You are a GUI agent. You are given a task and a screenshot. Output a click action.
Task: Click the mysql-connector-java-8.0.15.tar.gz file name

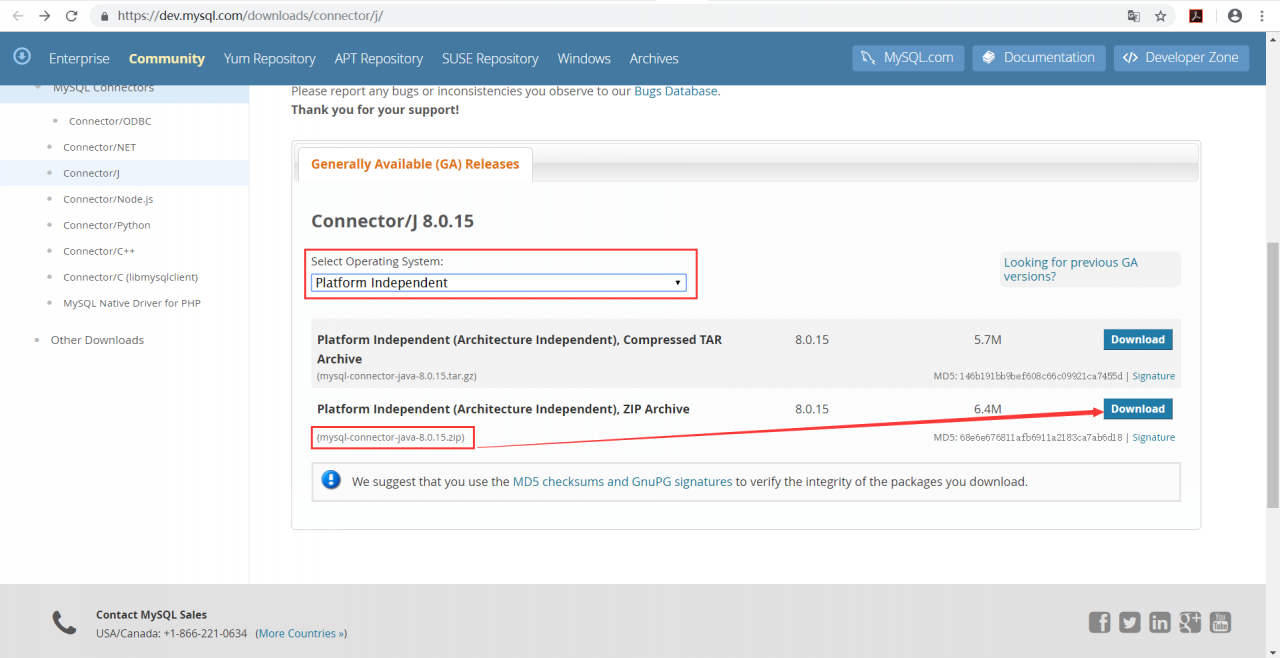[x=397, y=376]
